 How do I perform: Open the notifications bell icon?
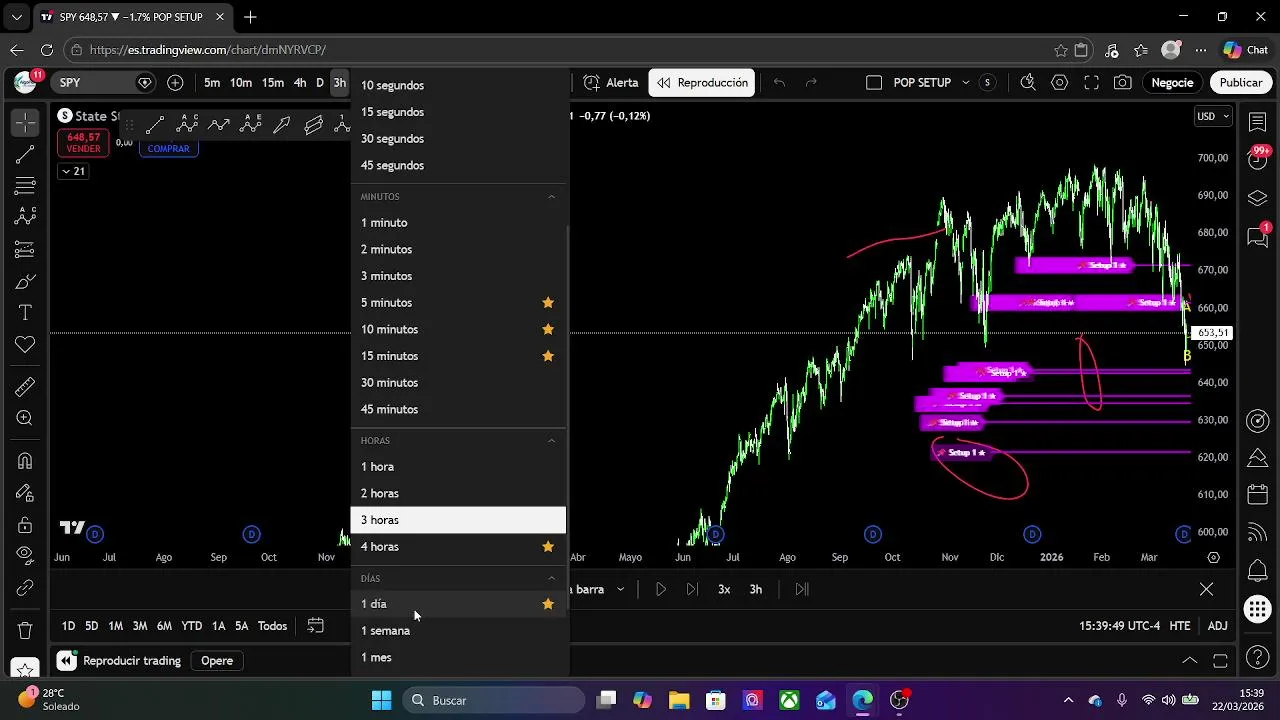pyautogui.click(x=1258, y=571)
